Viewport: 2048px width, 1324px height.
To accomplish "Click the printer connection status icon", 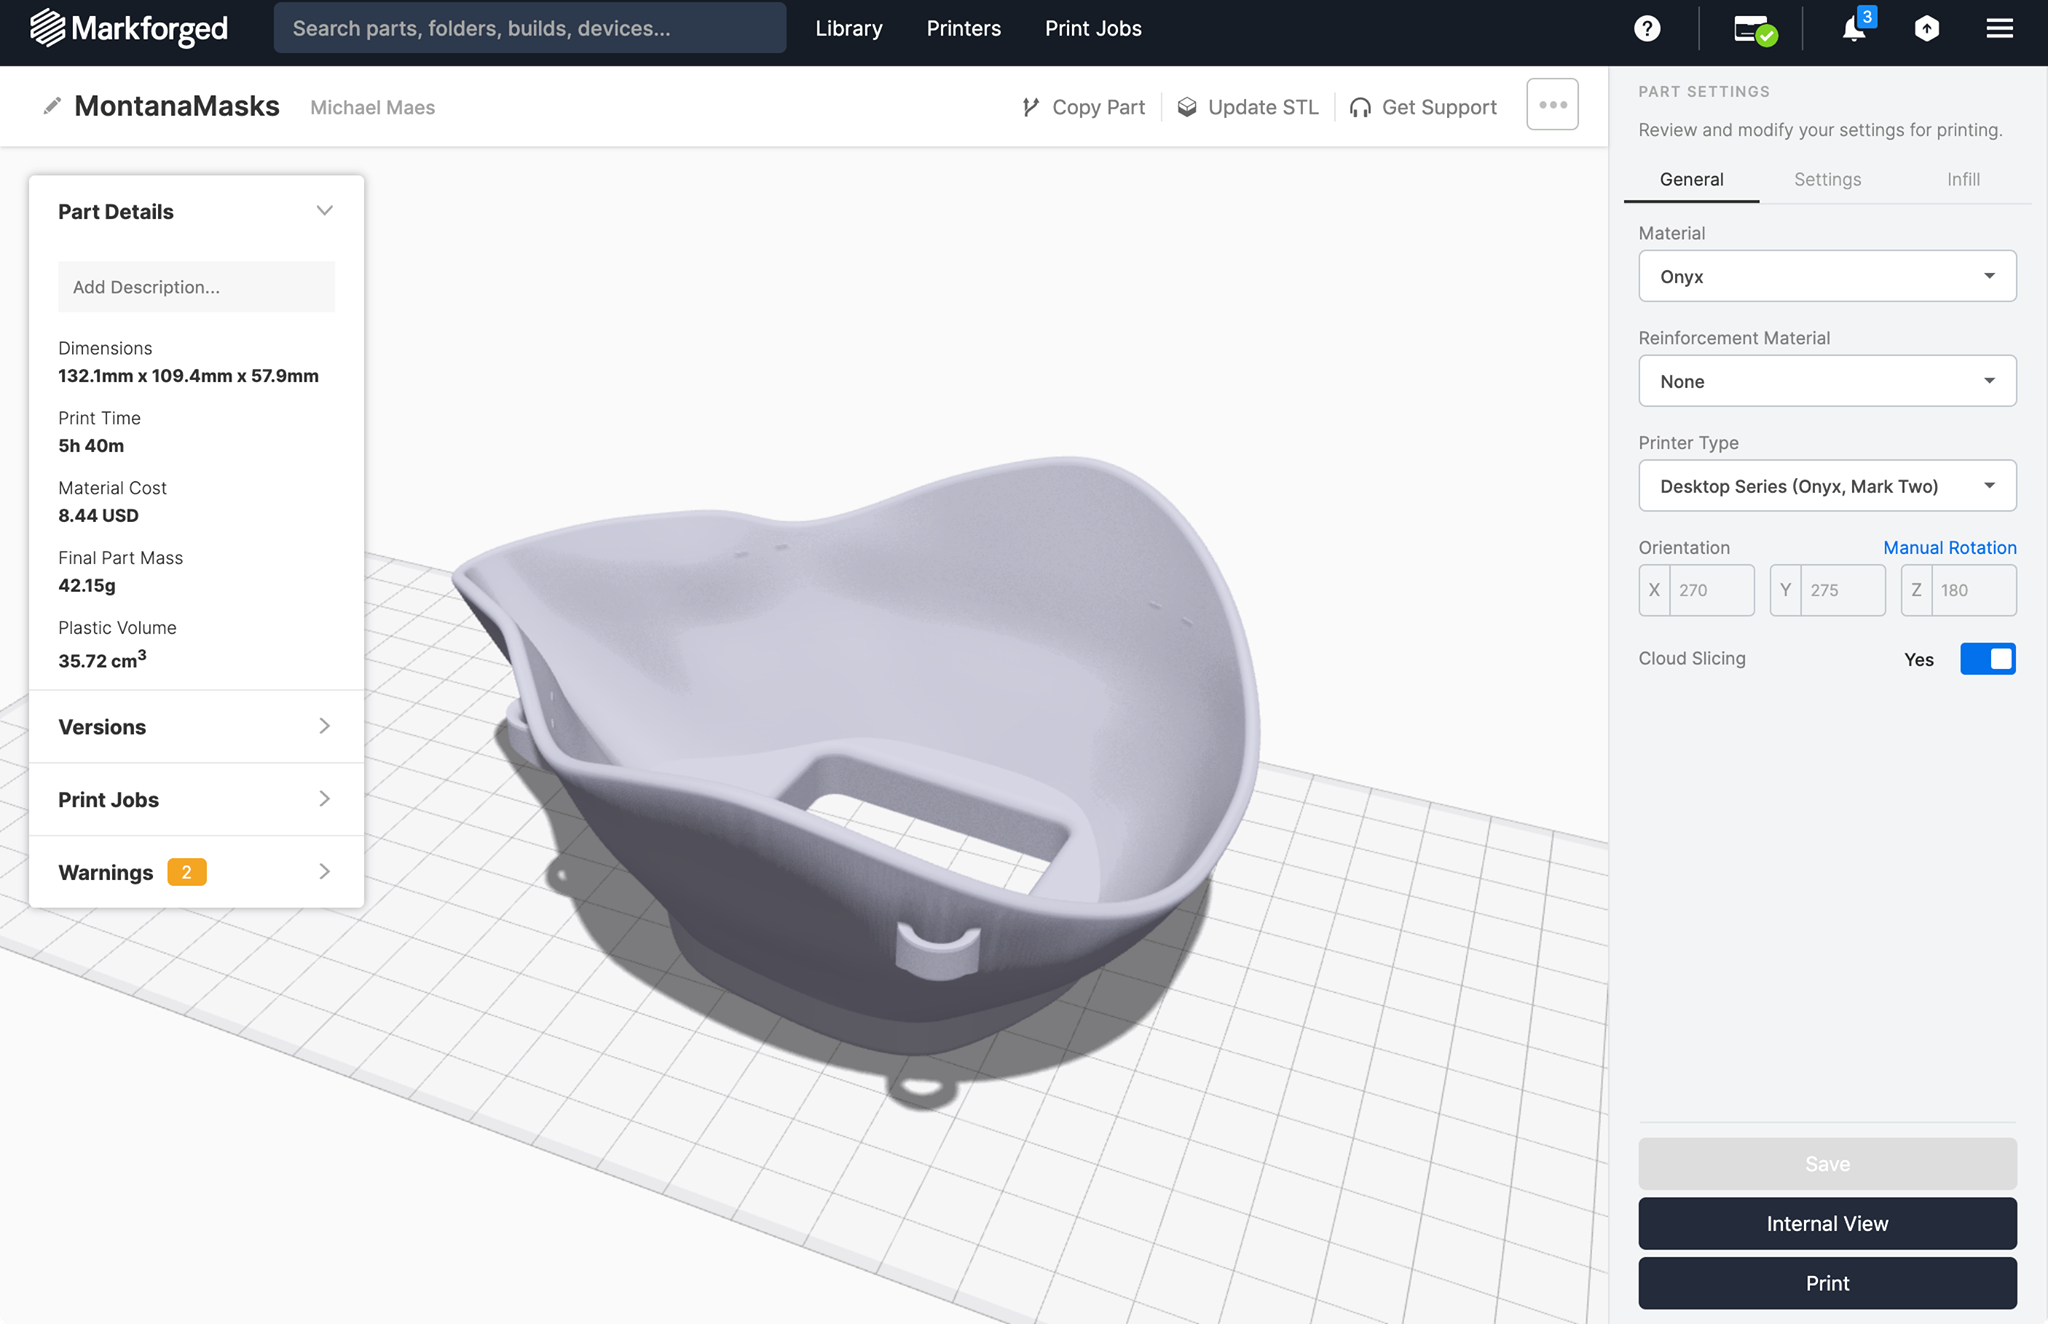I will click(x=1753, y=30).
